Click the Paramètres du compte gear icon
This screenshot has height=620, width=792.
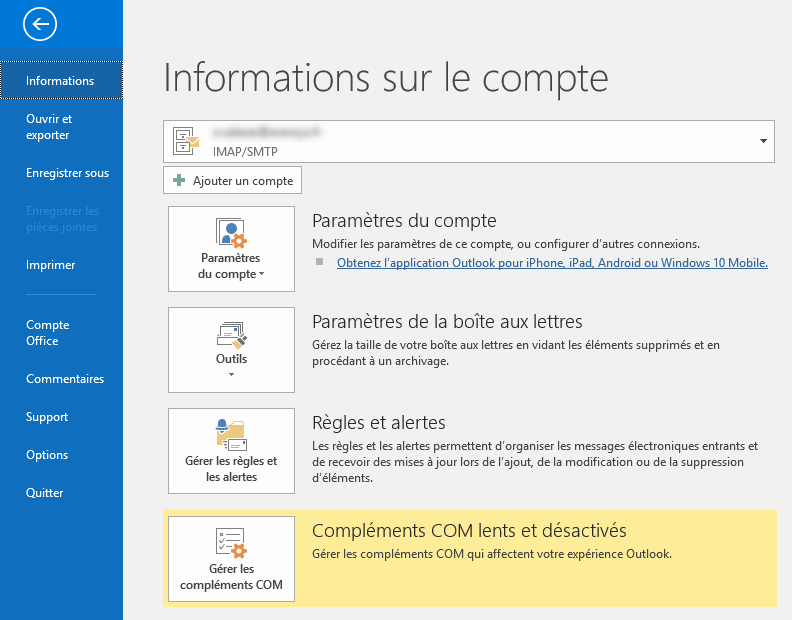[231, 233]
